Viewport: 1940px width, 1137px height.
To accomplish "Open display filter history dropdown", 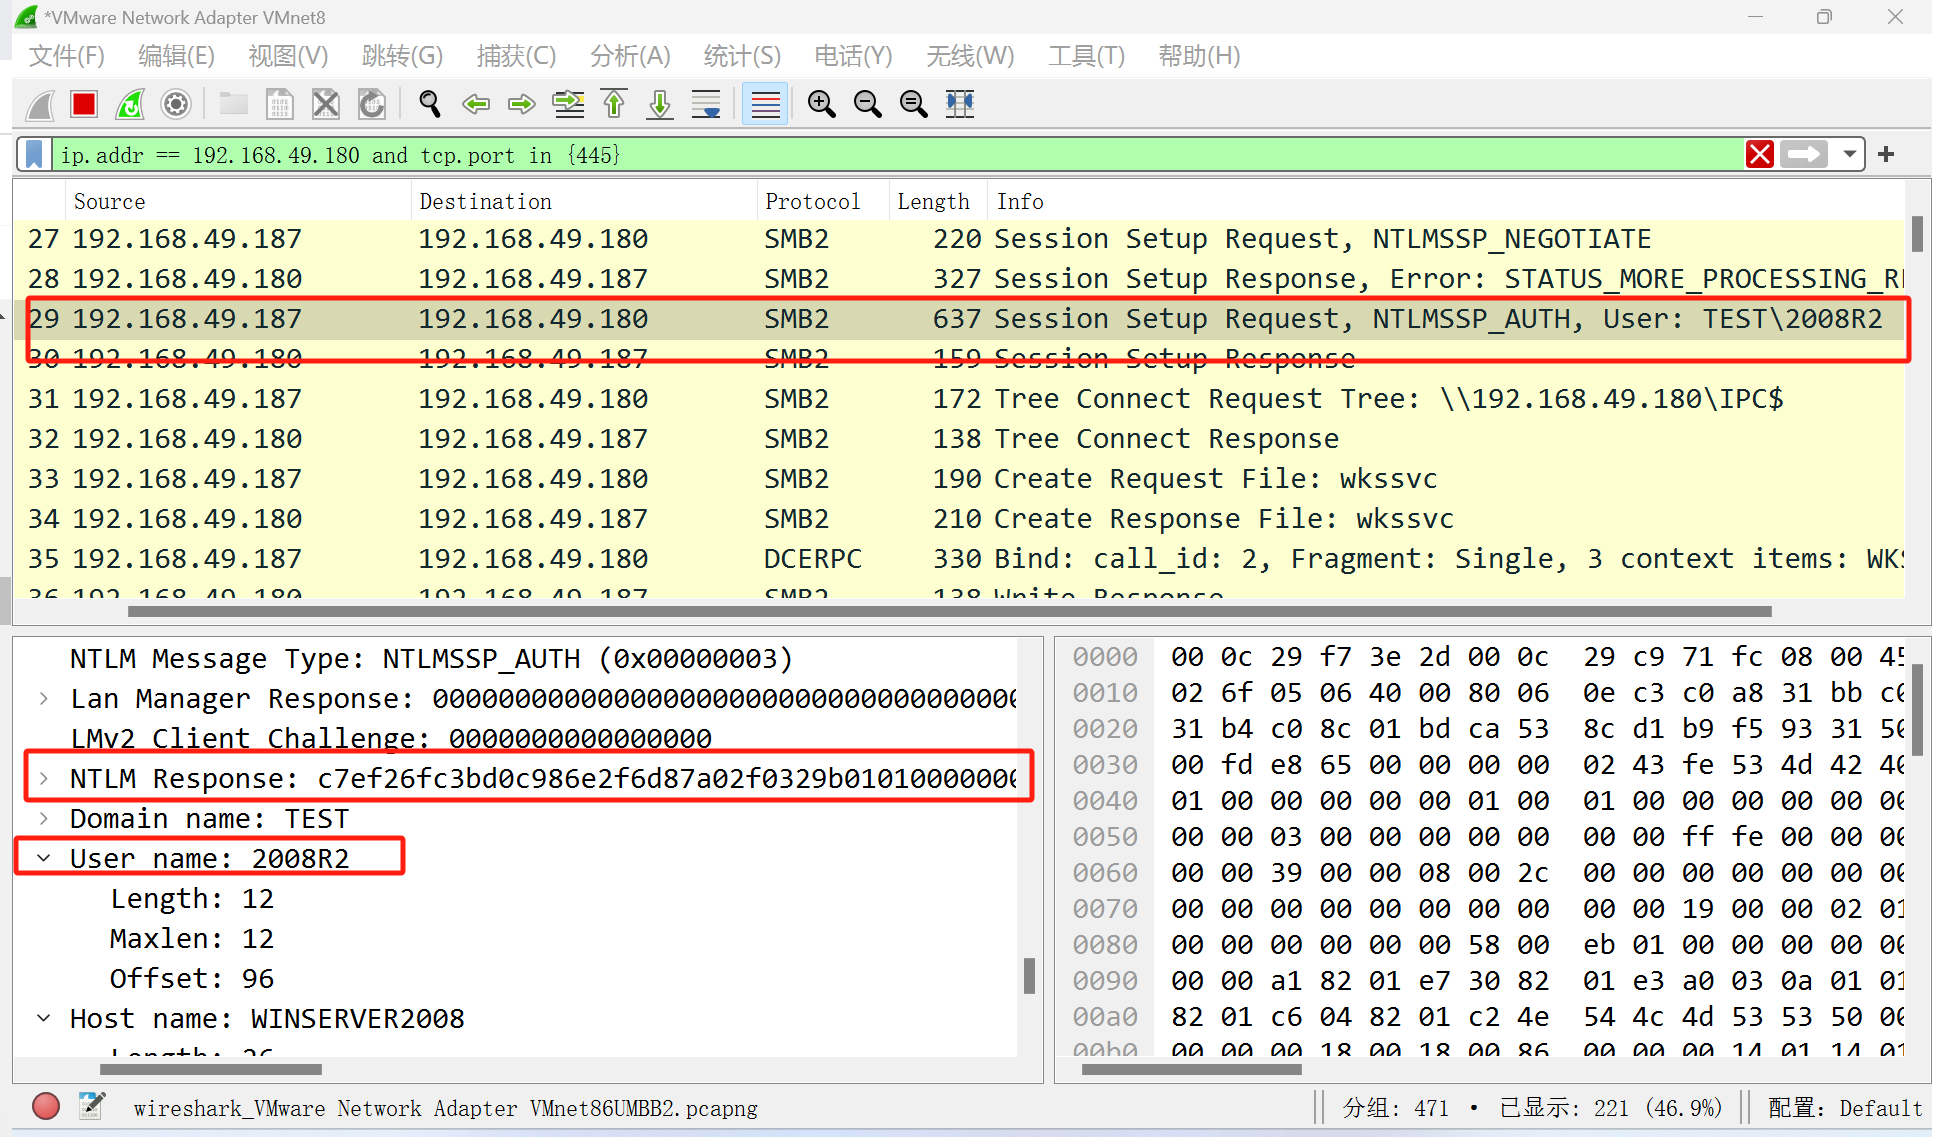I will 1849,154.
